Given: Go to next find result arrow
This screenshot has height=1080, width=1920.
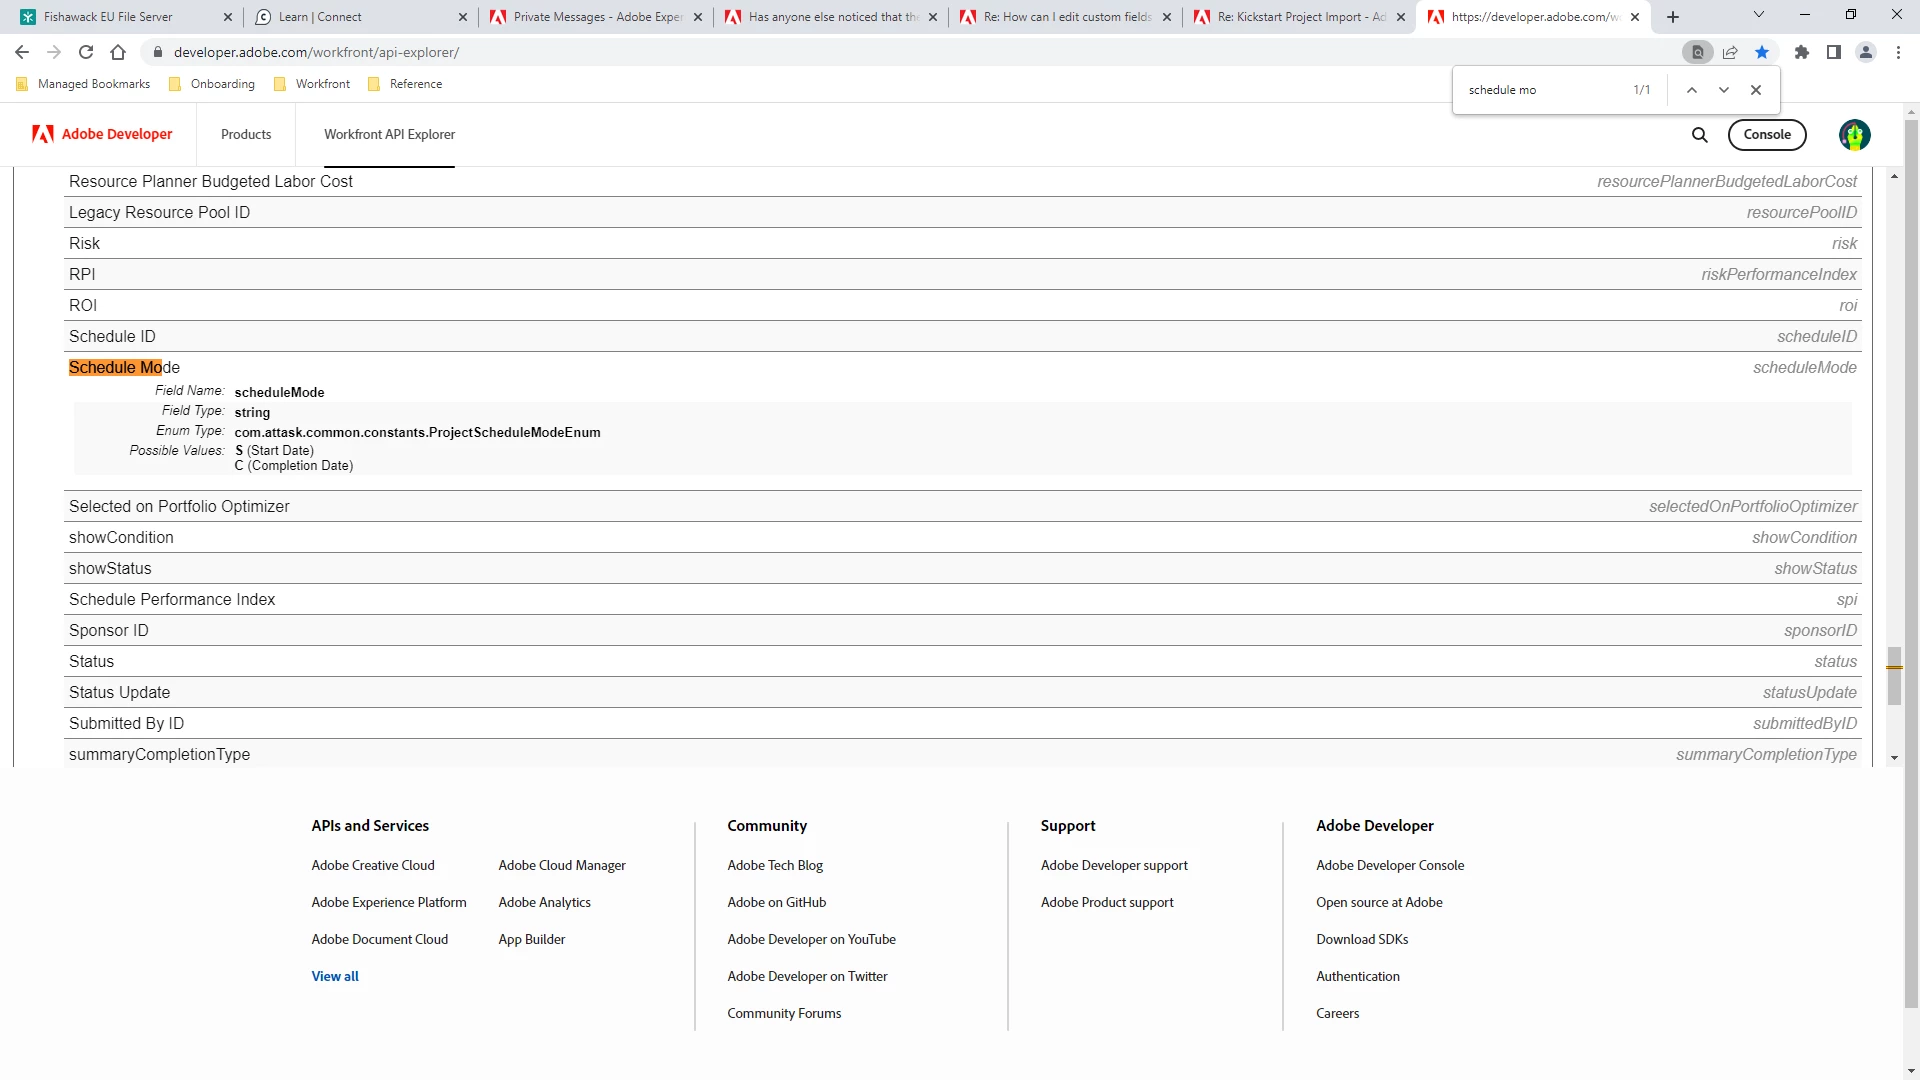Looking at the screenshot, I should click(1723, 90).
